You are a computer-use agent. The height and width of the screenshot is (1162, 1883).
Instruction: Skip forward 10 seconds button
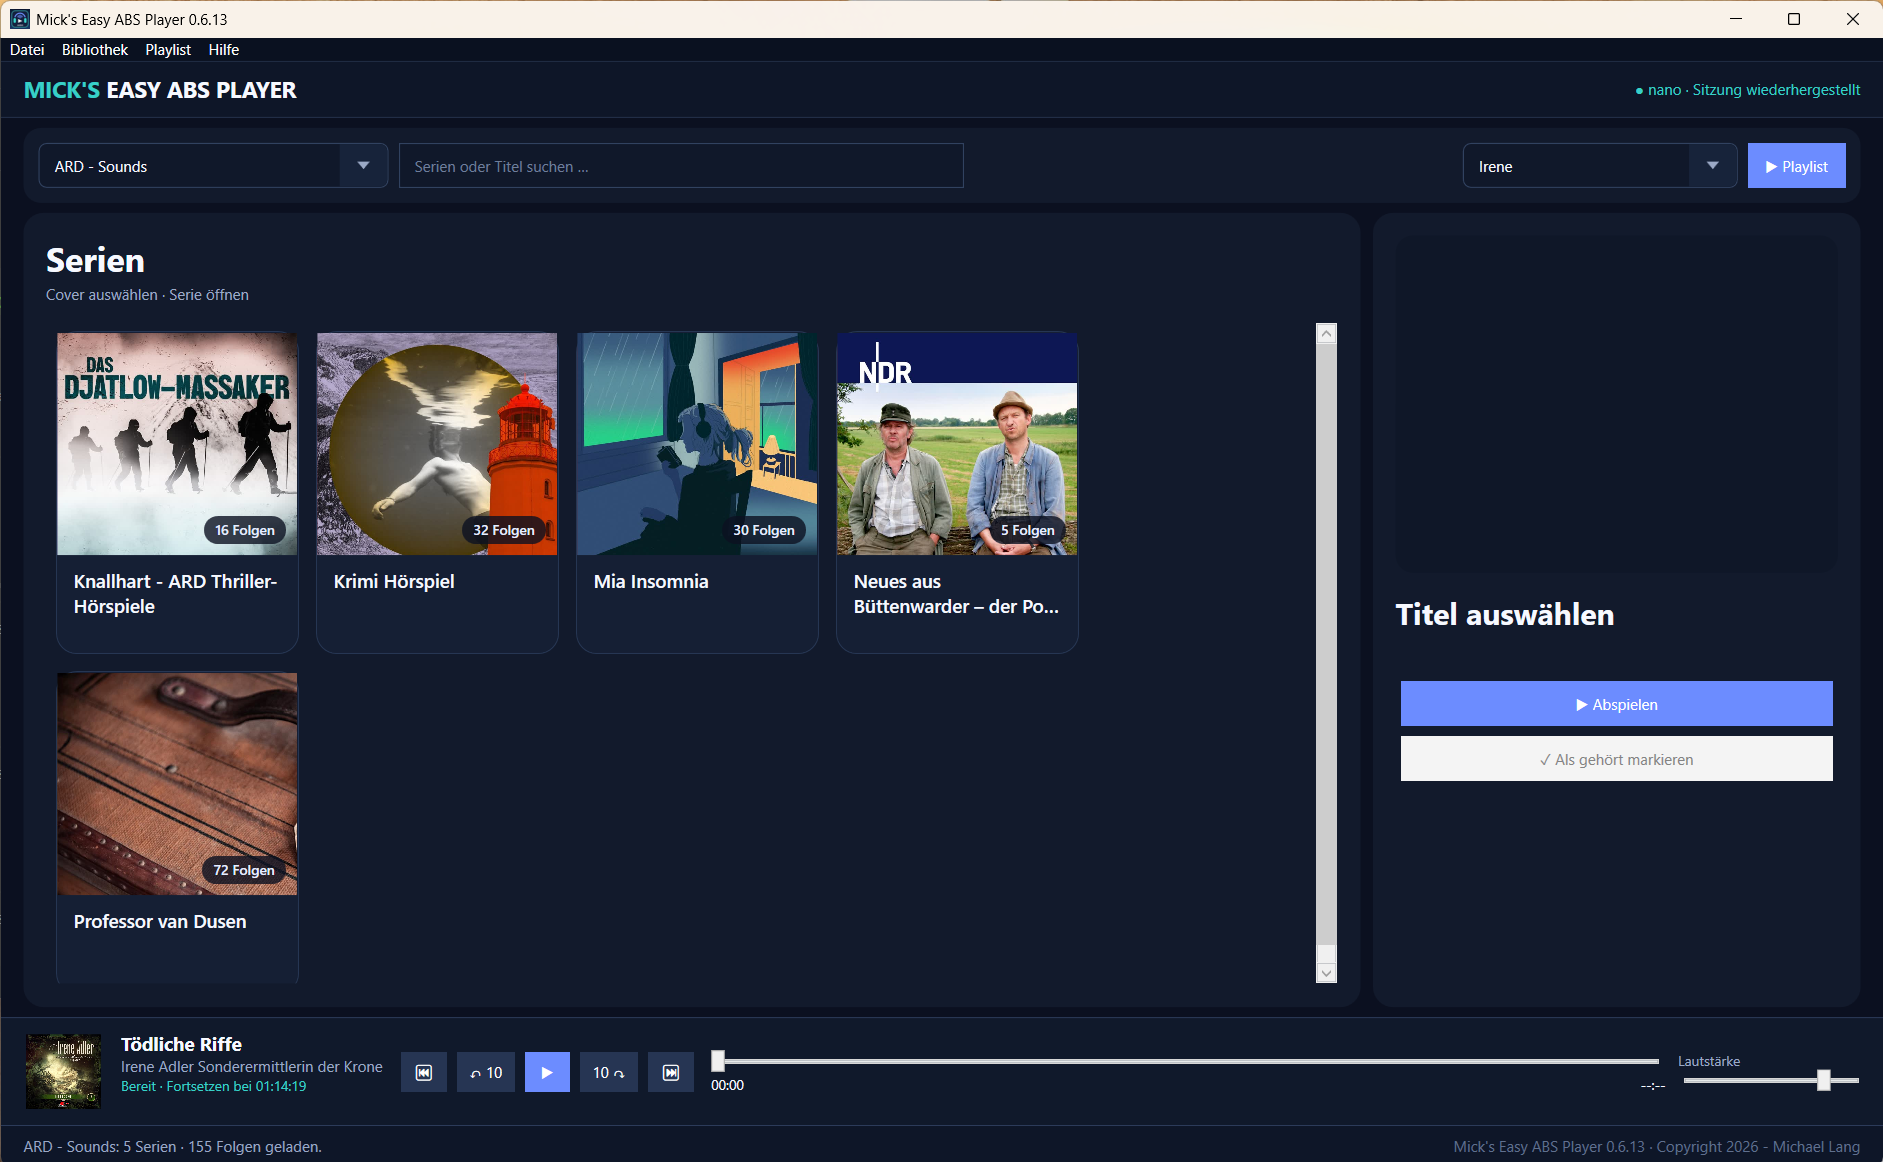coord(609,1072)
